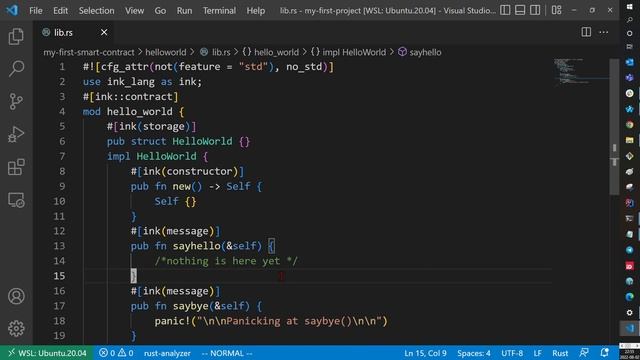Screen dimensions: 640x360
Task: Click 'pub fn saybye' on line 17
Action: click(170, 306)
